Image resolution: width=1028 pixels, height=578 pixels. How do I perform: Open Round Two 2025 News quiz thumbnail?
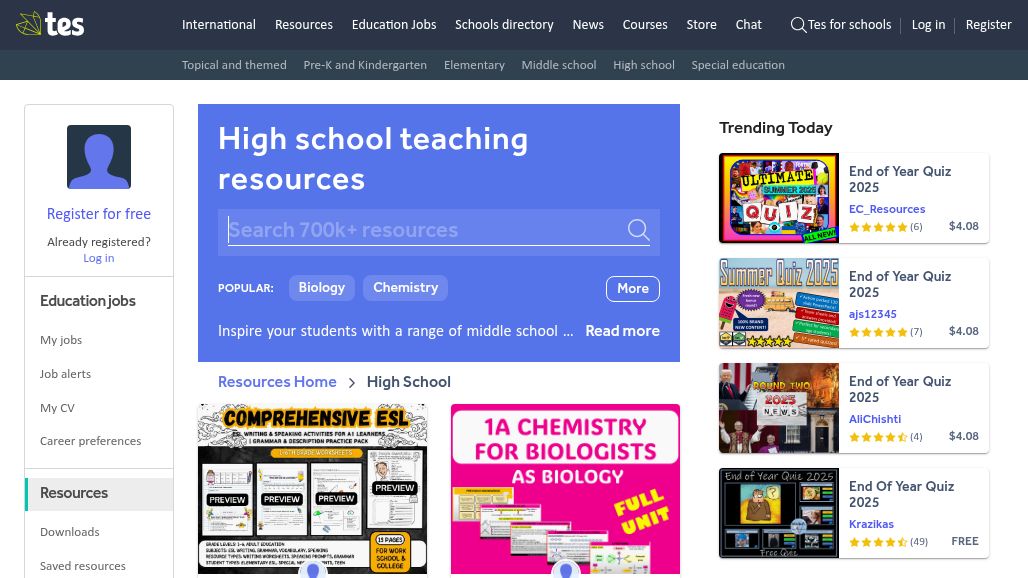click(779, 408)
